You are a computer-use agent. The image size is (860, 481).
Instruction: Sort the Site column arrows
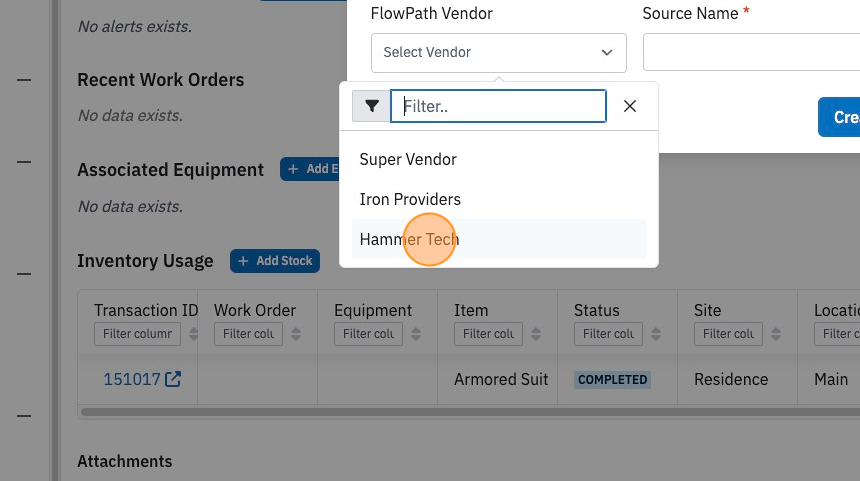point(776,333)
